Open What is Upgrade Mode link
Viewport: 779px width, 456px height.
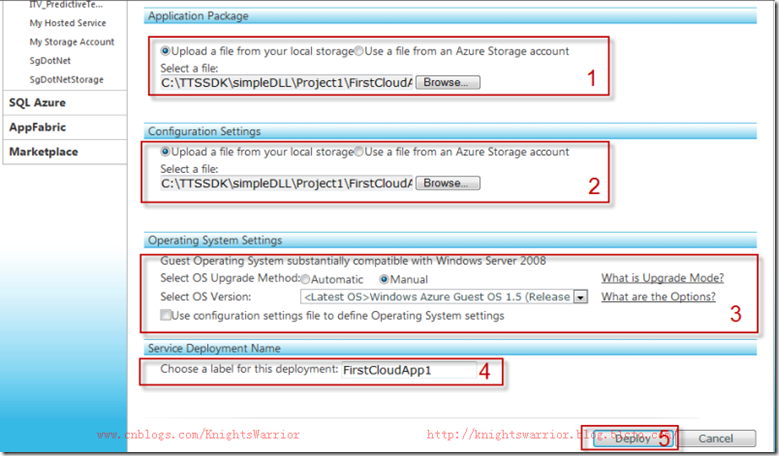point(662,278)
